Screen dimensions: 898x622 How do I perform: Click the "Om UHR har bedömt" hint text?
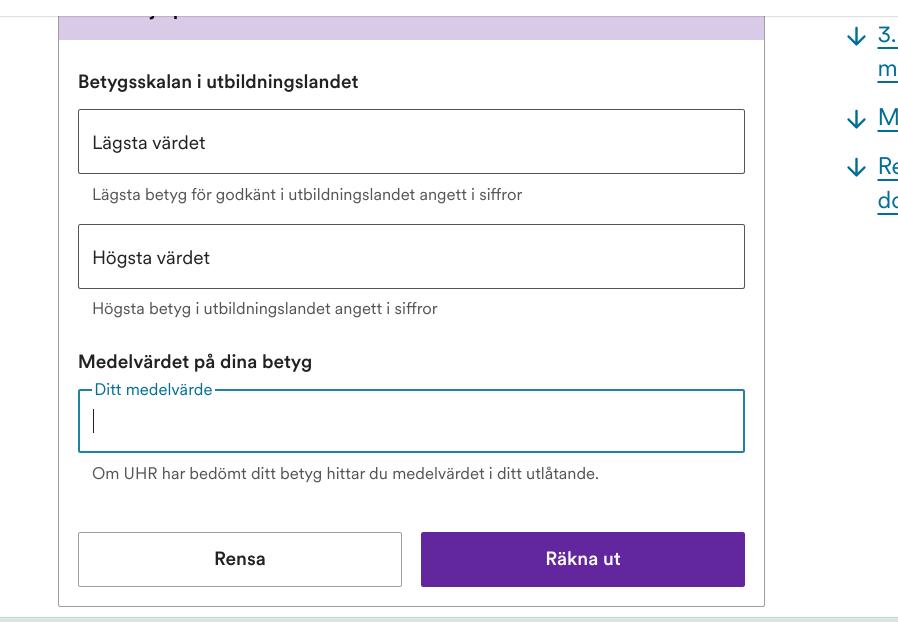[345, 474]
